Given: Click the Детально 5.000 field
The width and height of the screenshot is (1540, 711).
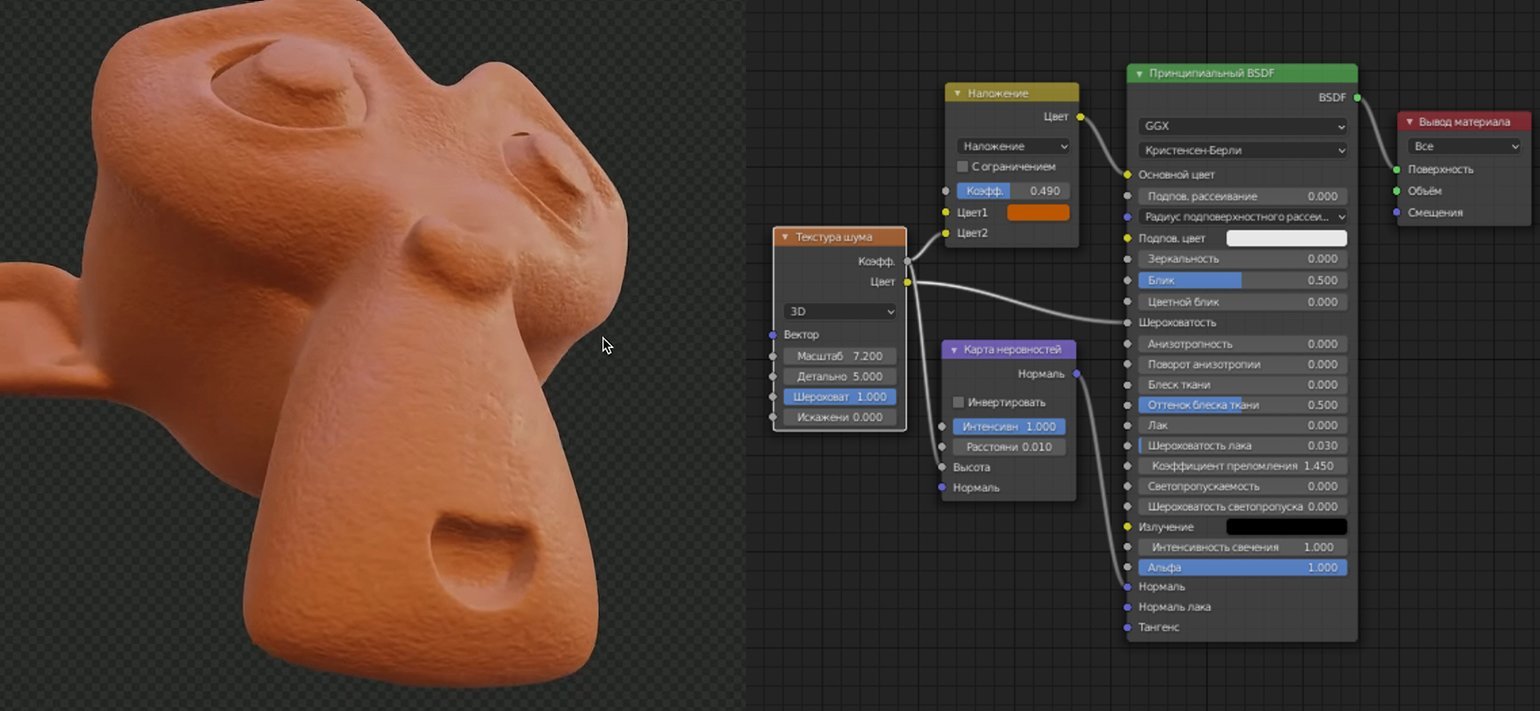Looking at the screenshot, I should 840,377.
